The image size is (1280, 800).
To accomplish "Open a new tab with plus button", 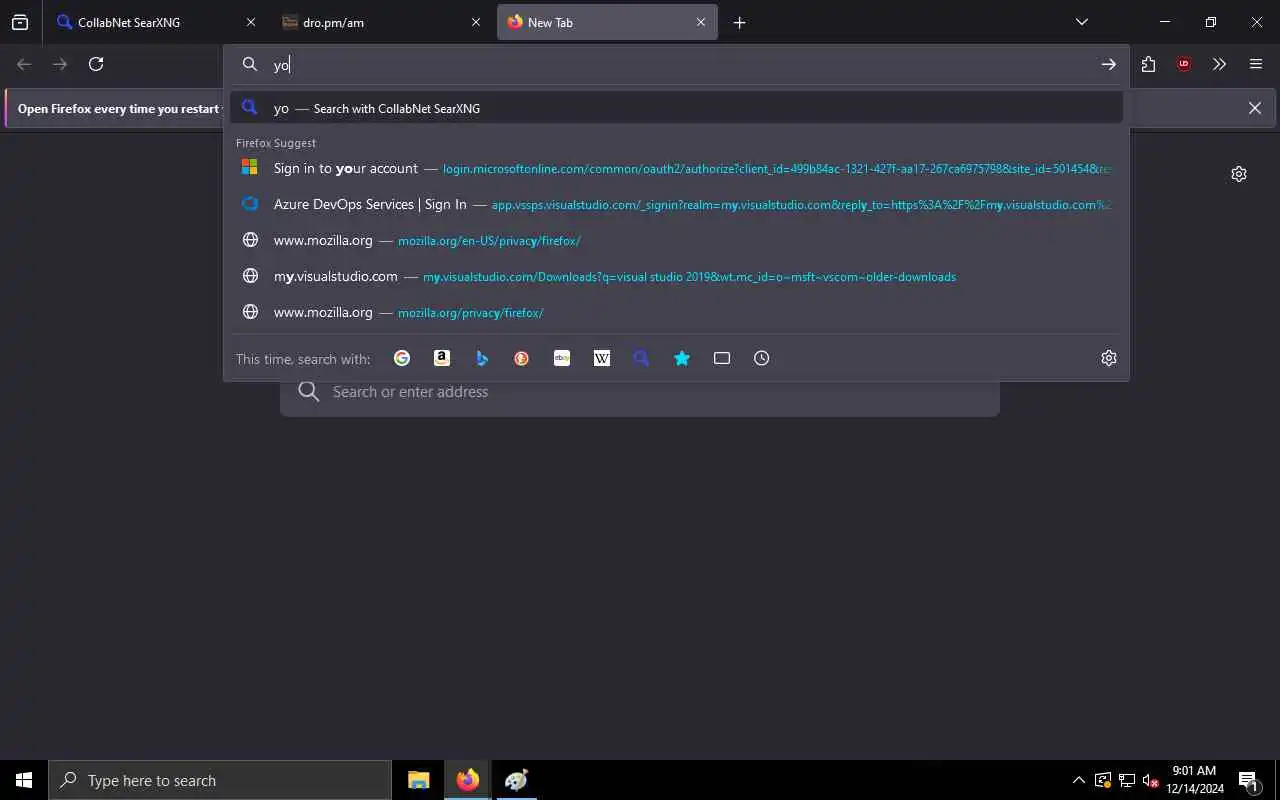I will (740, 22).
